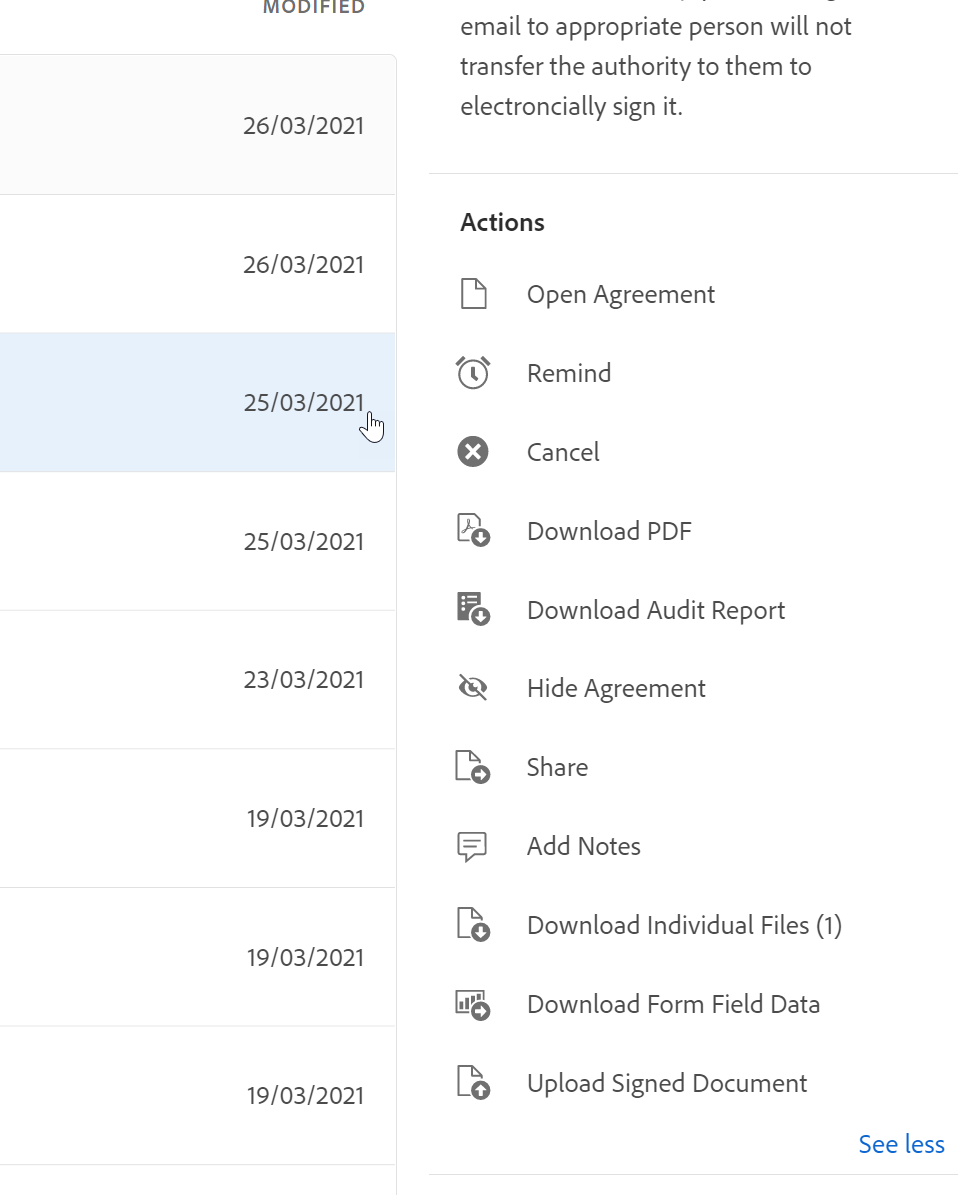Click the Cancel X circle icon
Viewport: 958px width, 1195px height.
[x=473, y=452]
